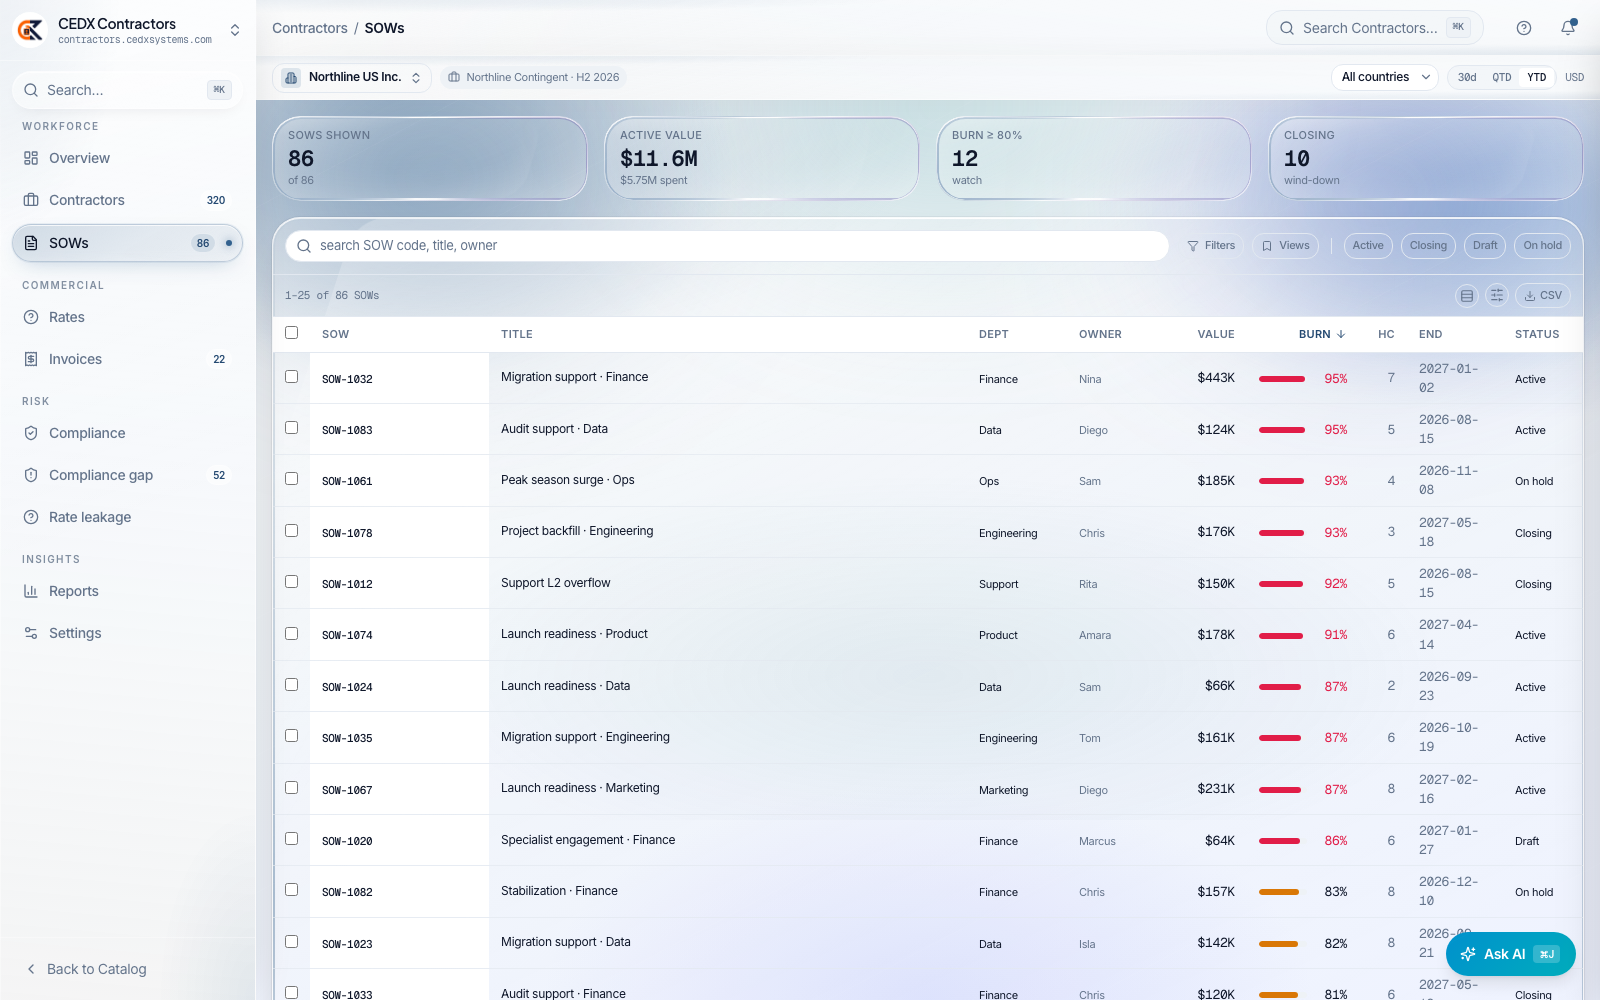Click the Settings sliders icon

click(x=31, y=633)
